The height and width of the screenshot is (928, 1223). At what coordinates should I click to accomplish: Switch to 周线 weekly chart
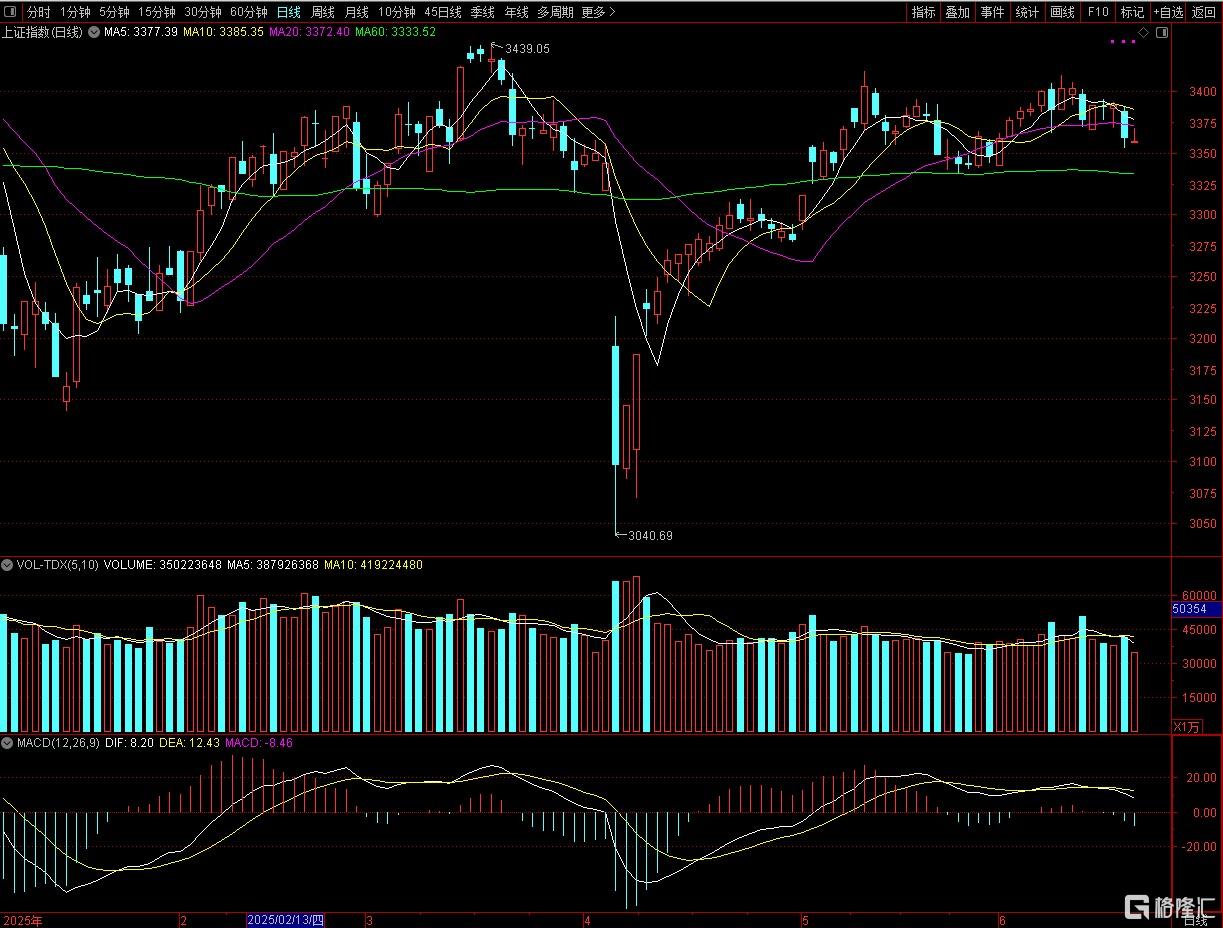pyautogui.click(x=323, y=12)
